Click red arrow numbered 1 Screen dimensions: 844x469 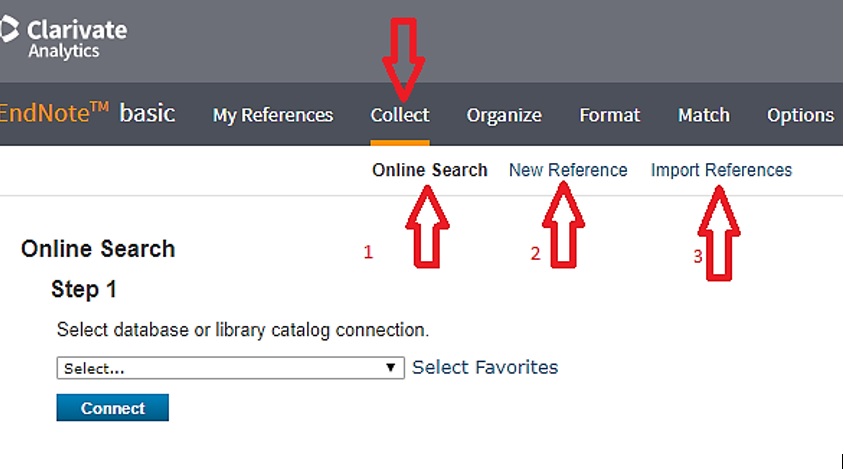(x=427, y=227)
